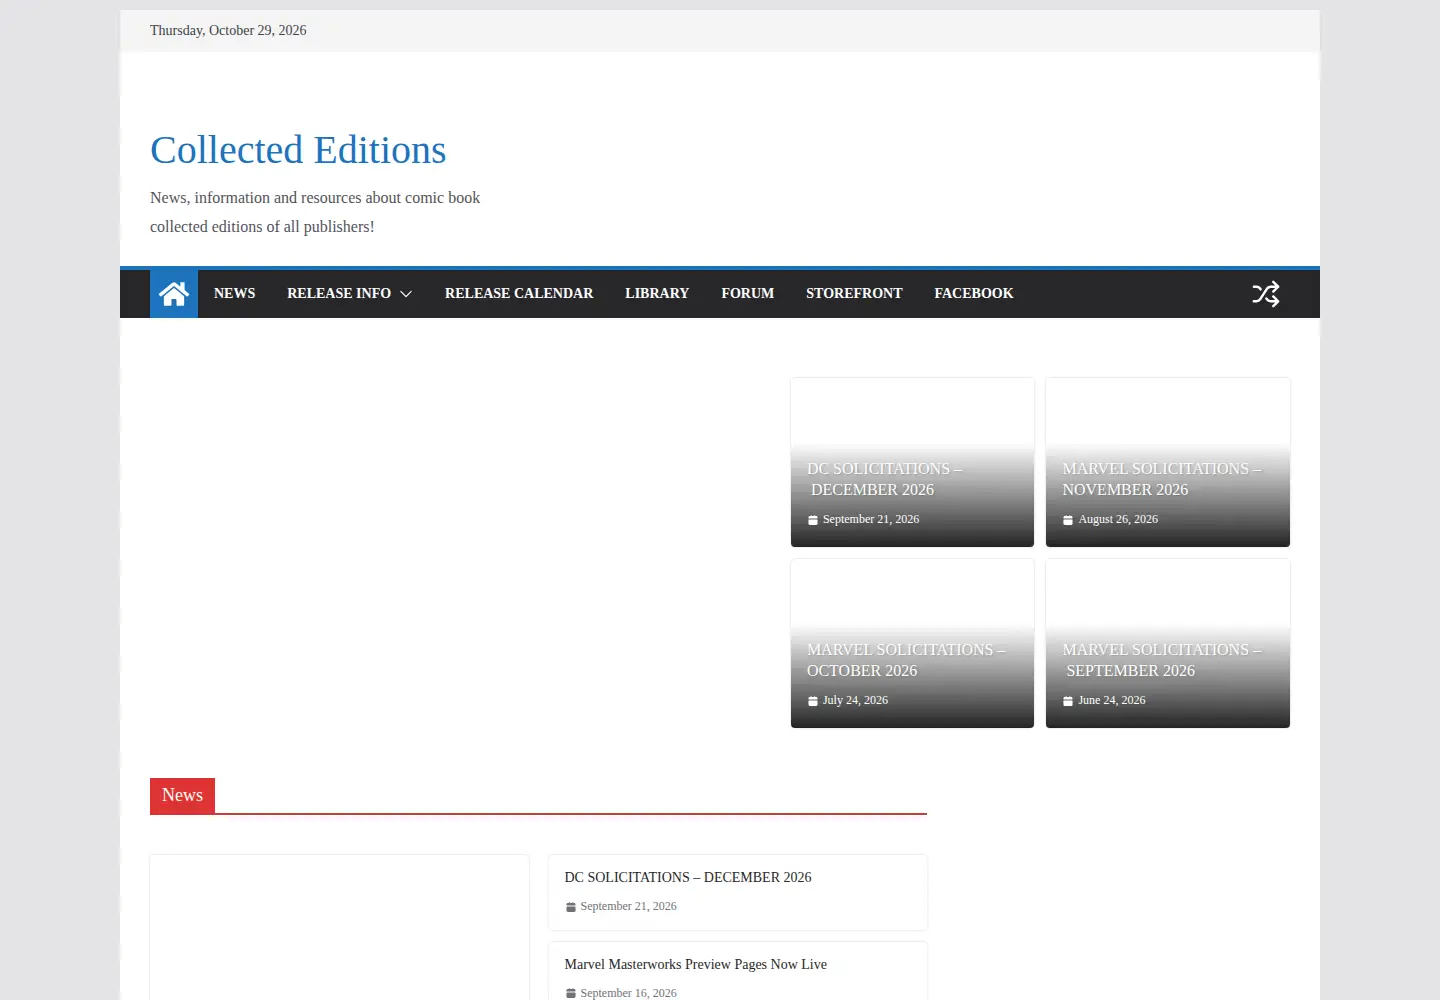This screenshot has height=1000, width=1440.
Task: Open the Storefront menu item
Action: click(x=854, y=293)
